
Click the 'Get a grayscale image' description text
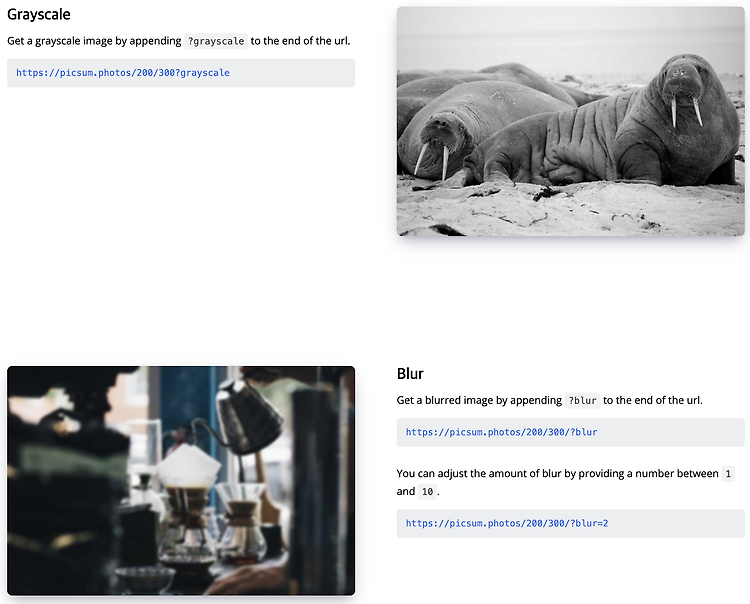click(178, 41)
